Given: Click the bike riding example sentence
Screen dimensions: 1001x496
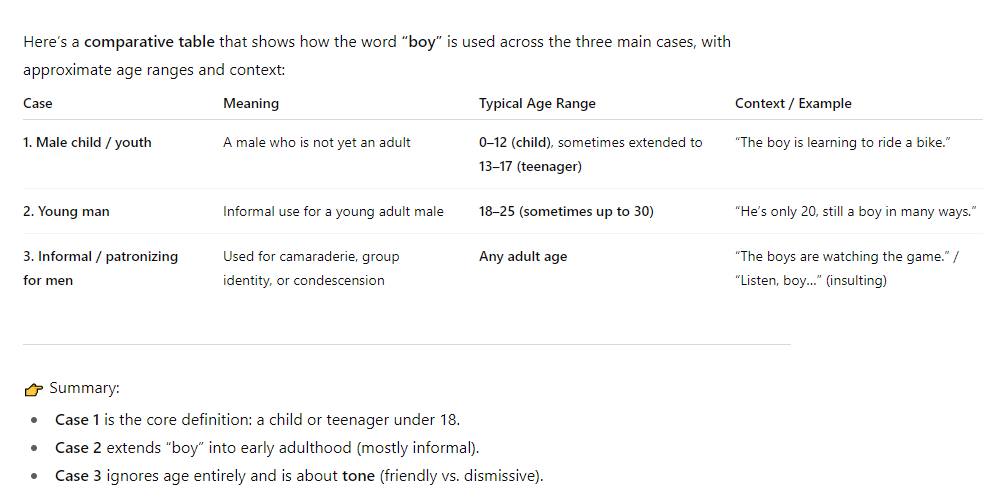Looking at the screenshot, I should (x=843, y=142).
